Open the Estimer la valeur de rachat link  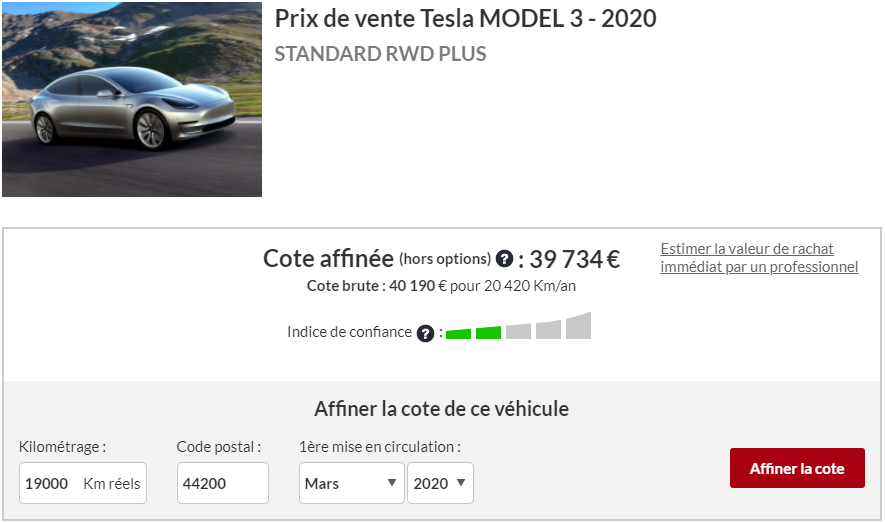click(759, 258)
